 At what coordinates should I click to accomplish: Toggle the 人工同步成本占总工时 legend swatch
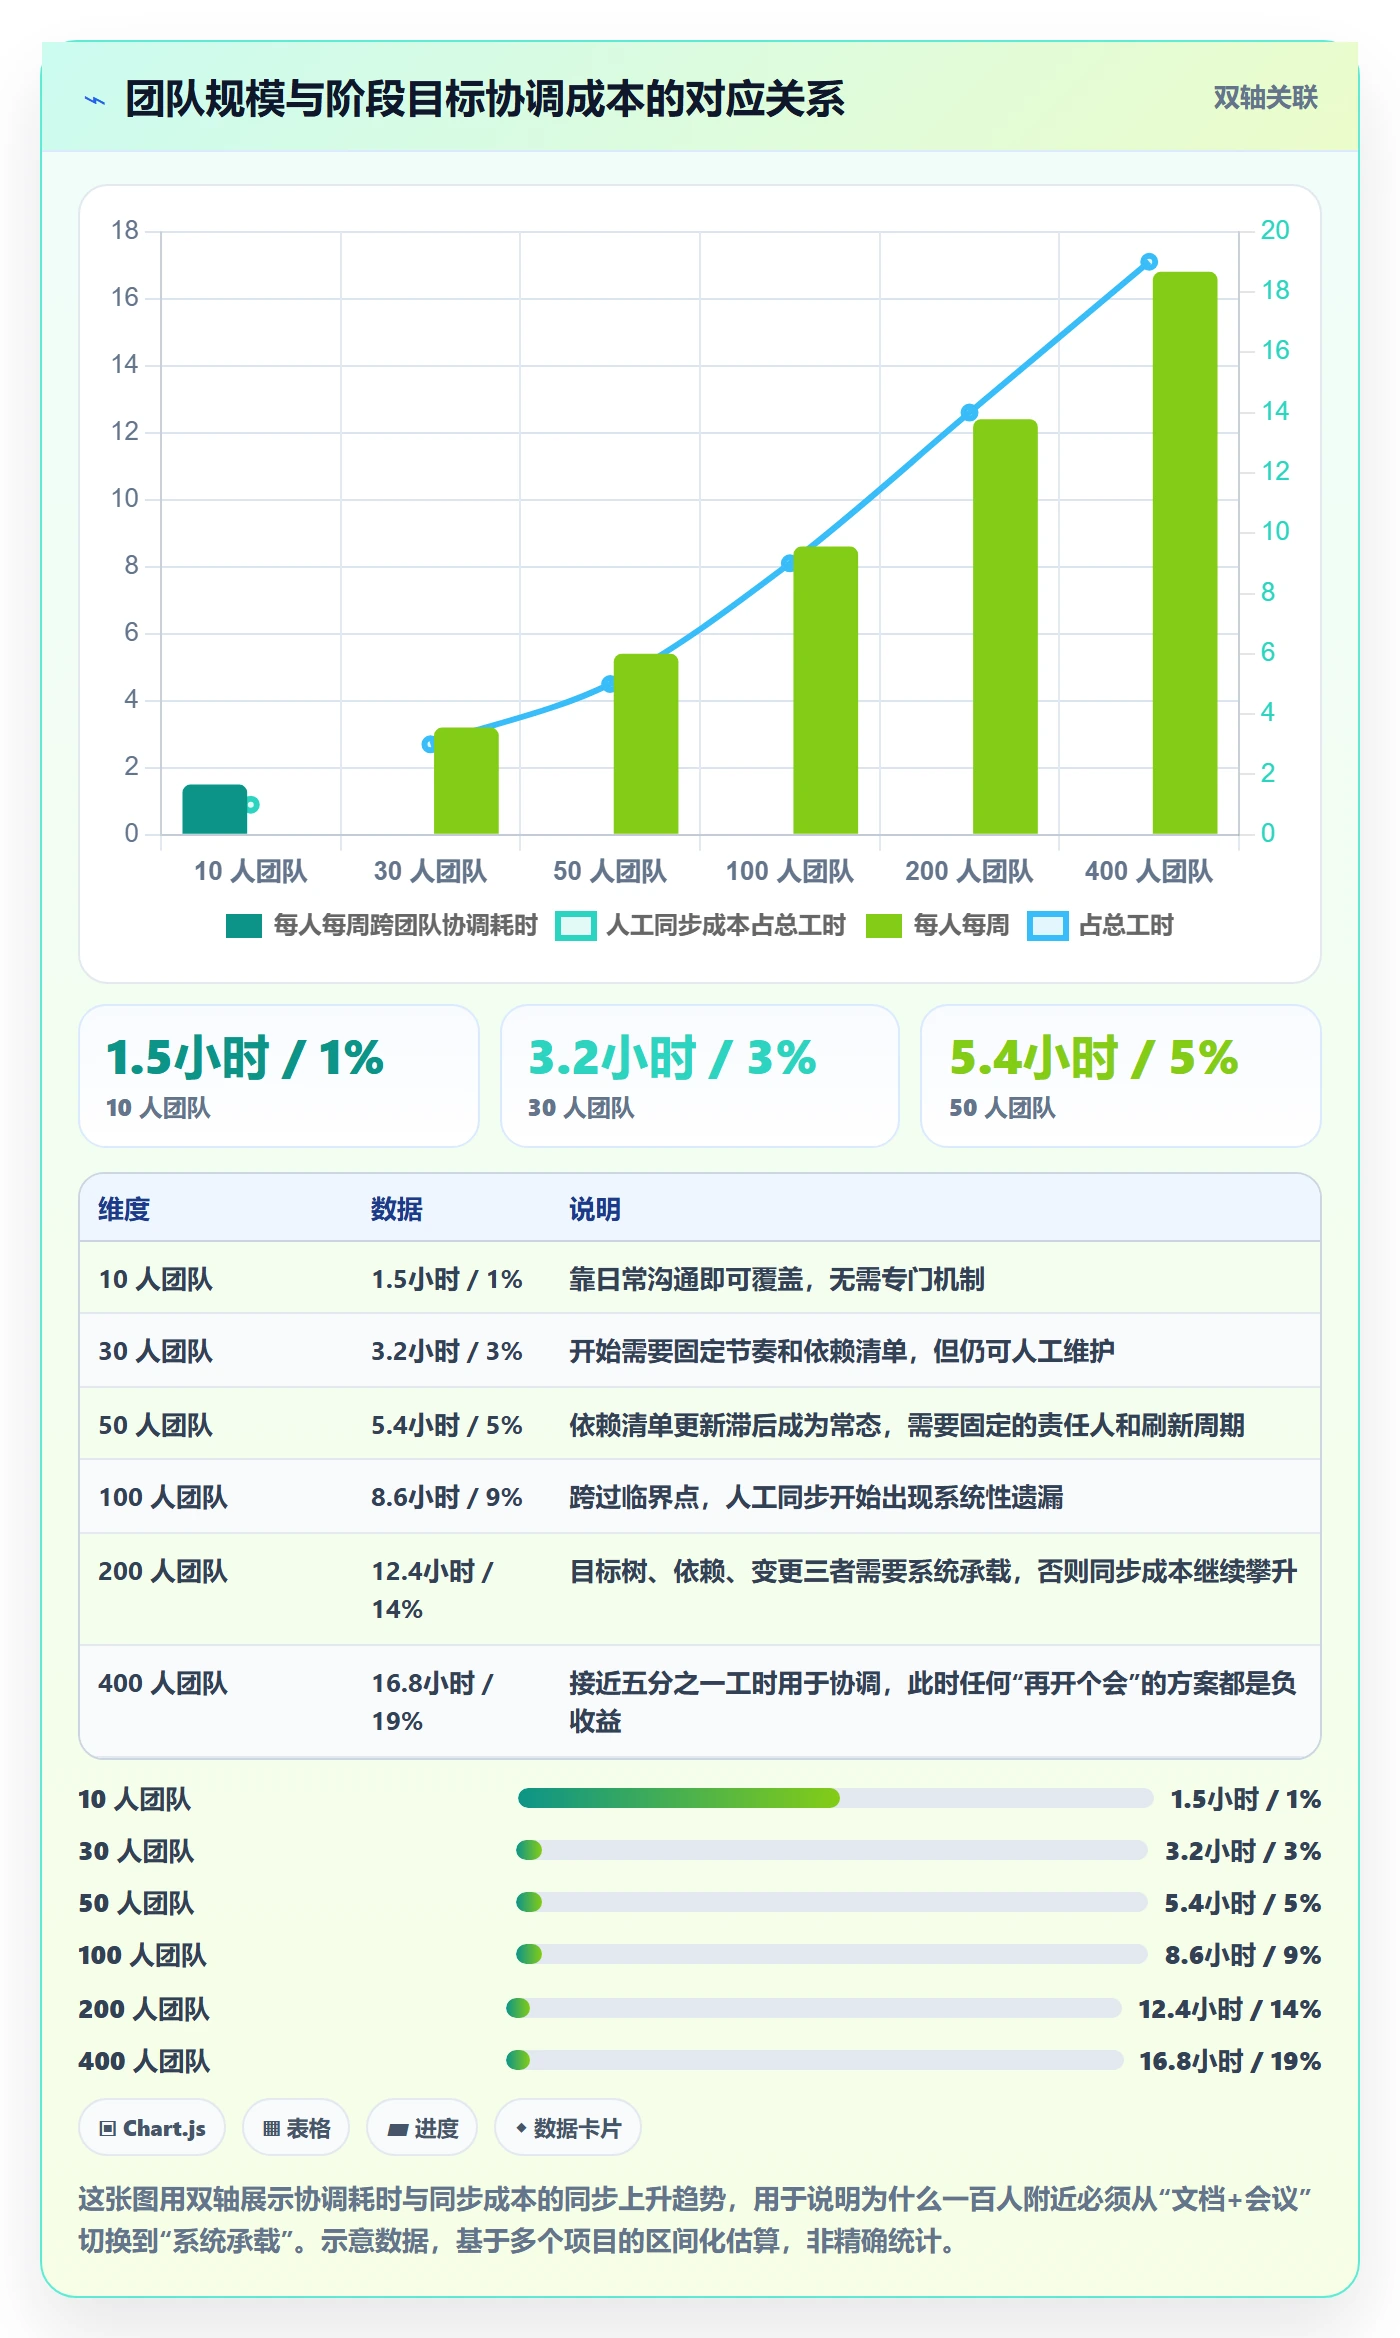pyautogui.click(x=576, y=926)
